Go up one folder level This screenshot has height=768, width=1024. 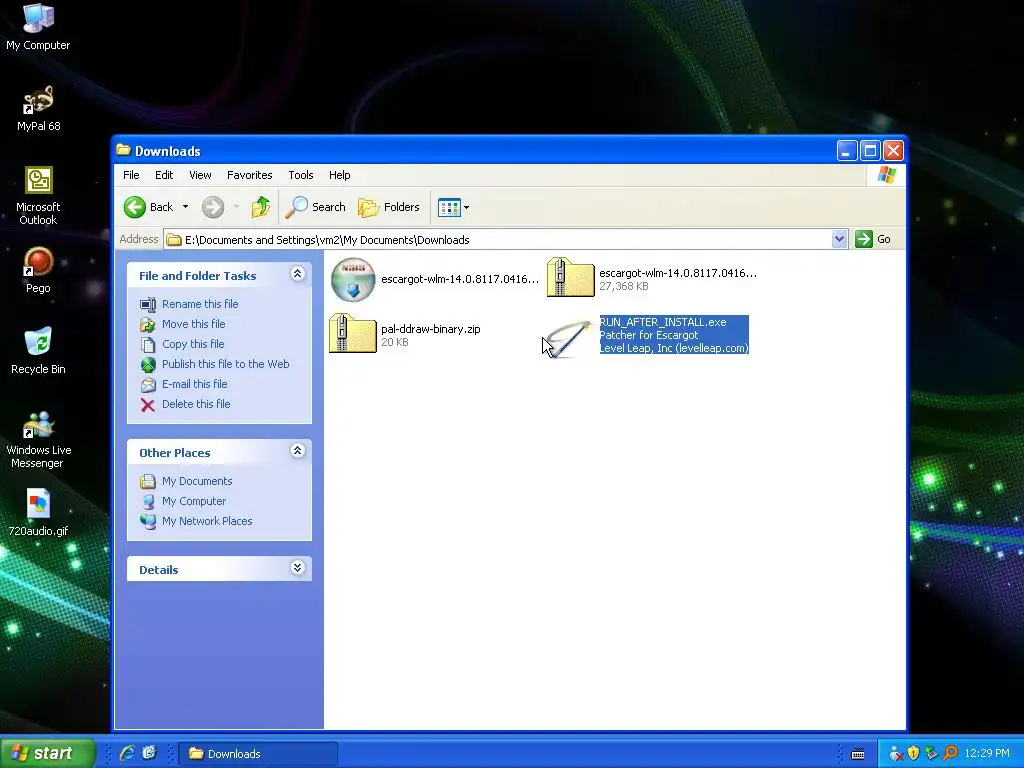pyautogui.click(x=261, y=207)
